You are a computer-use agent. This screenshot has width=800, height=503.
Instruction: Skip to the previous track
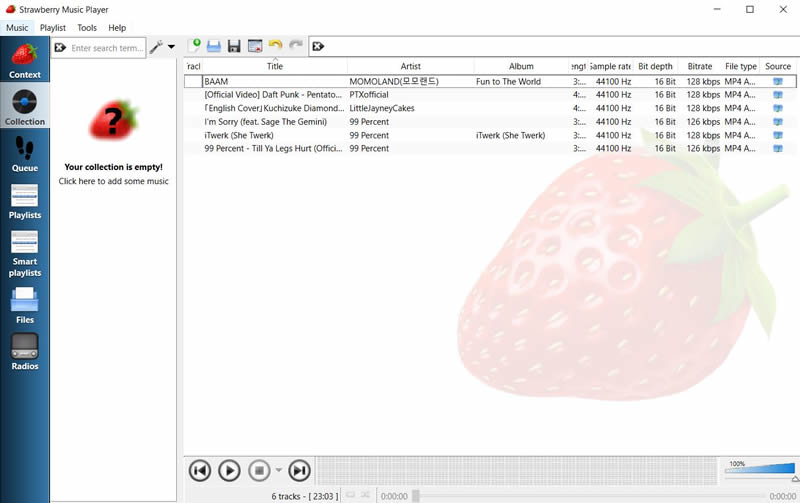click(199, 470)
